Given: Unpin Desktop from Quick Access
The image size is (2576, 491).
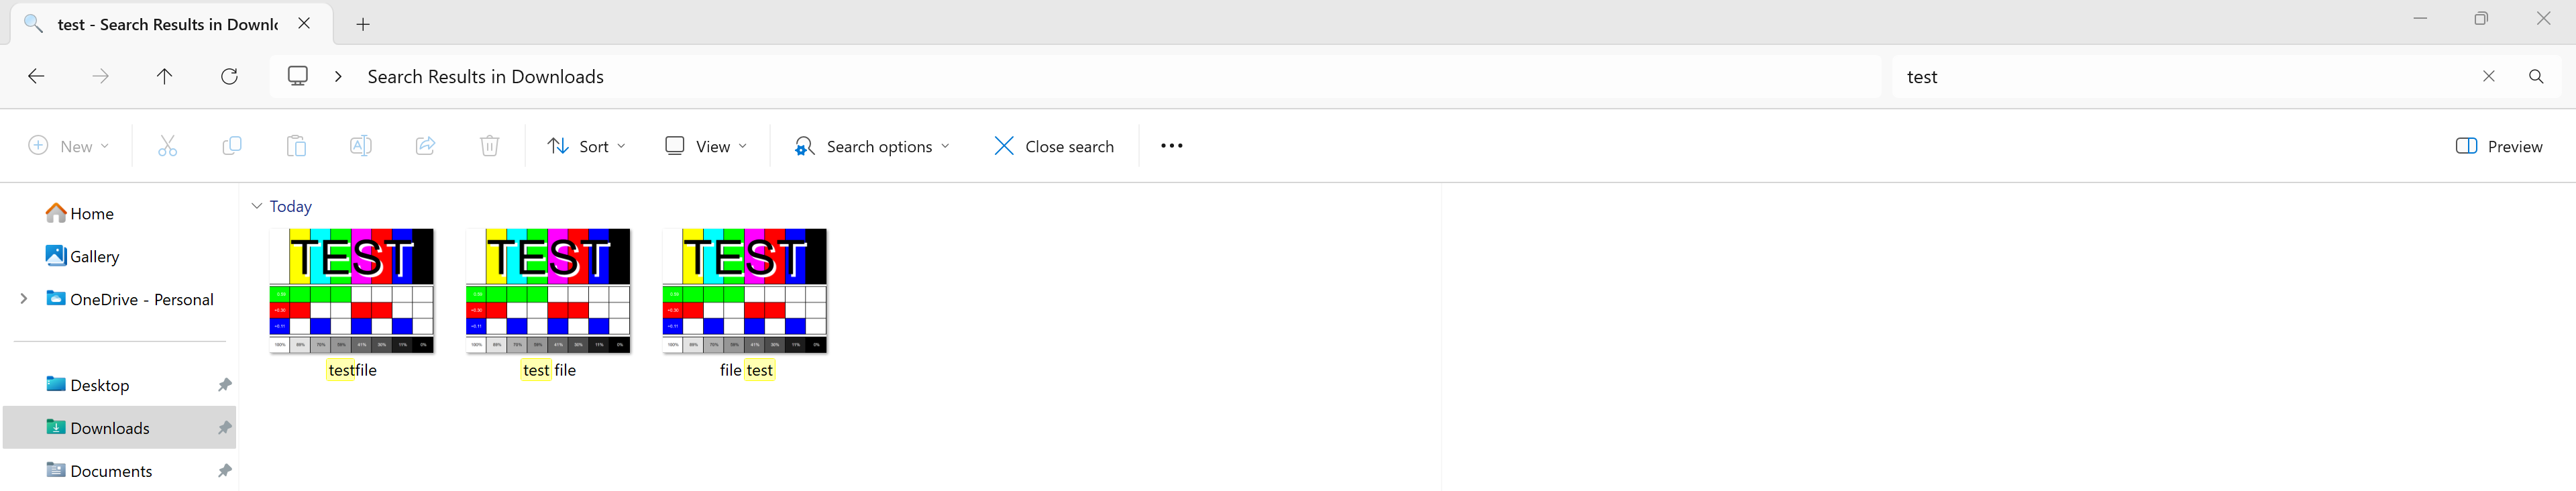Looking at the screenshot, I should click(225, 384).
